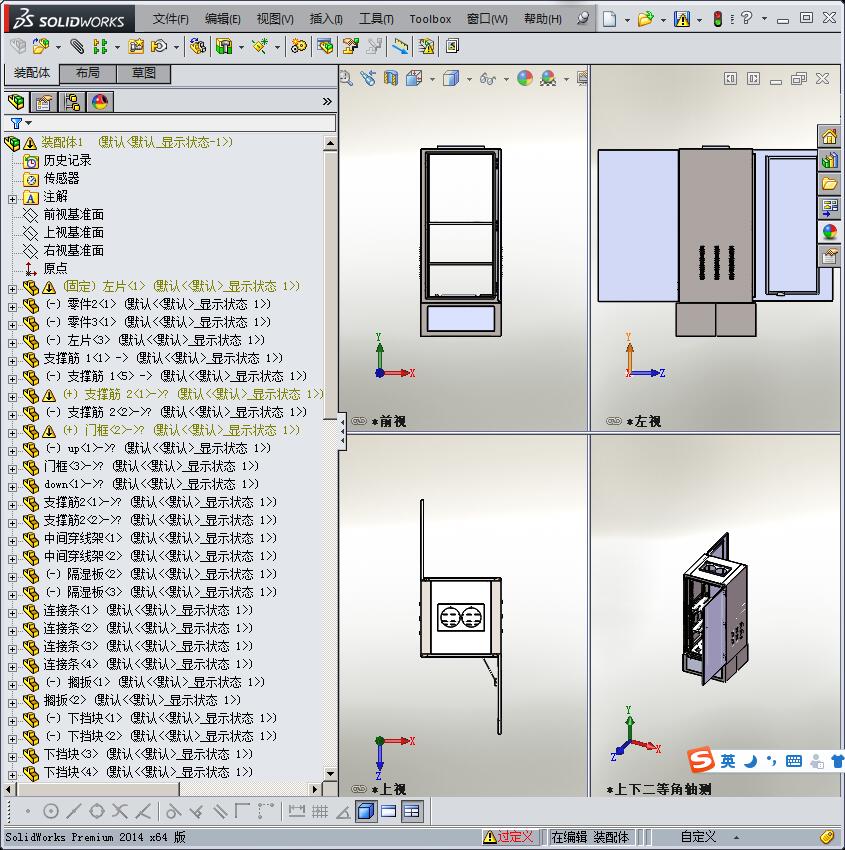845x850 pixels.
Task: Expand 下挡块<4> tree node
Action: coord(12,775)
